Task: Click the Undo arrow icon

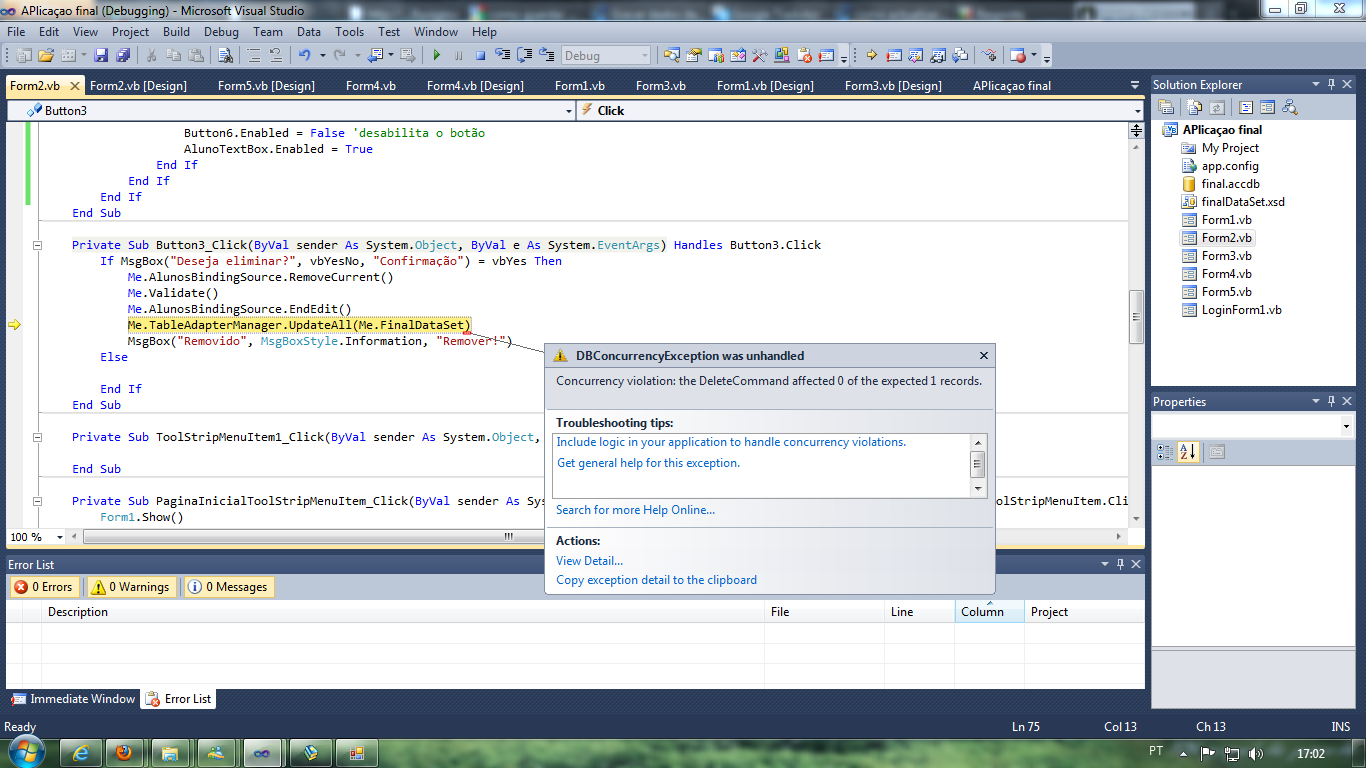Action: pyautogui.click(x=304, y=55)
